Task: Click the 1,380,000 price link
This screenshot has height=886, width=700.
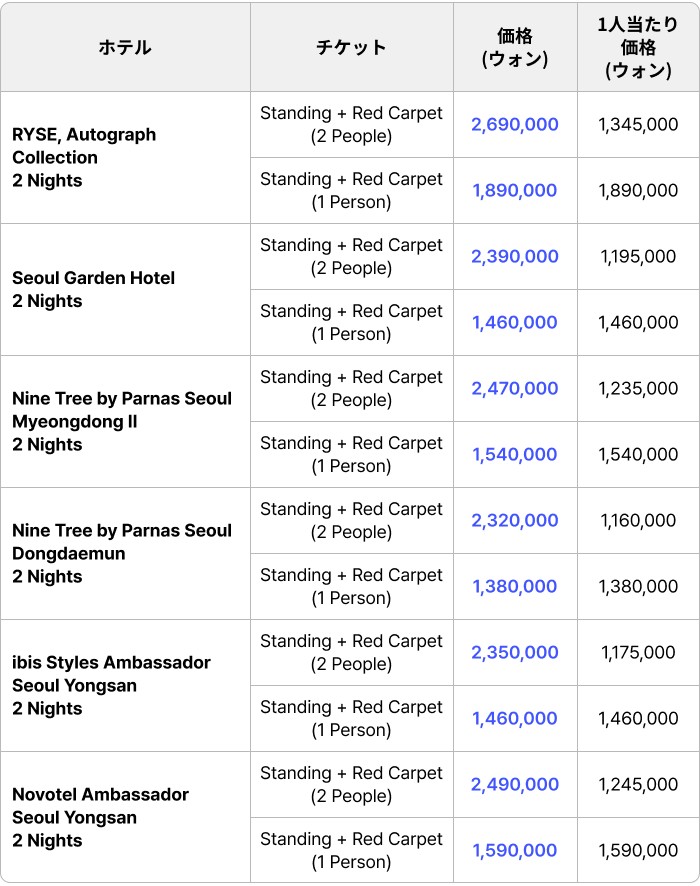Action: click(515, 587)
